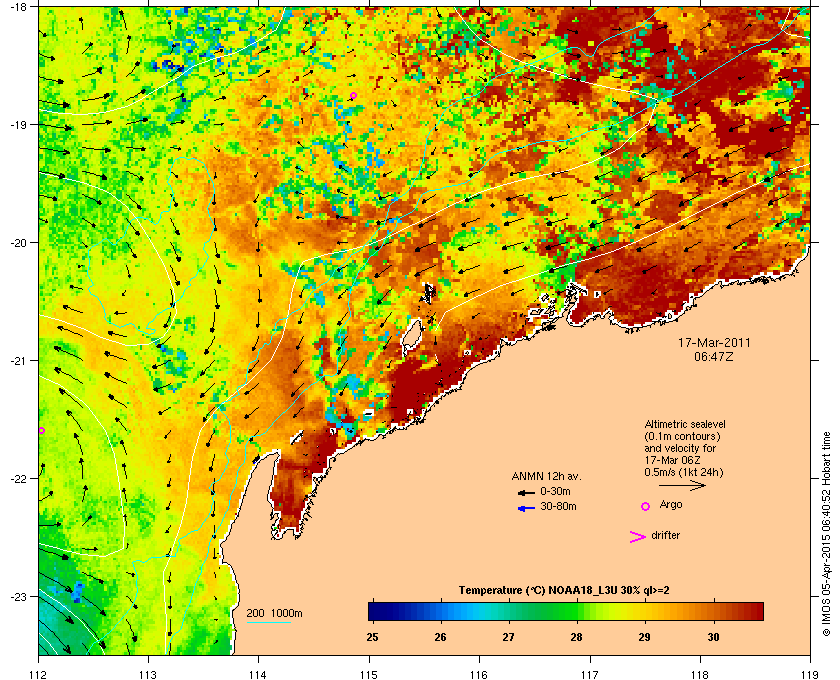
Task: Click the Argo float marker near 18.8S 114.9E
Action: pyautogui.click(x=353, y=96)
